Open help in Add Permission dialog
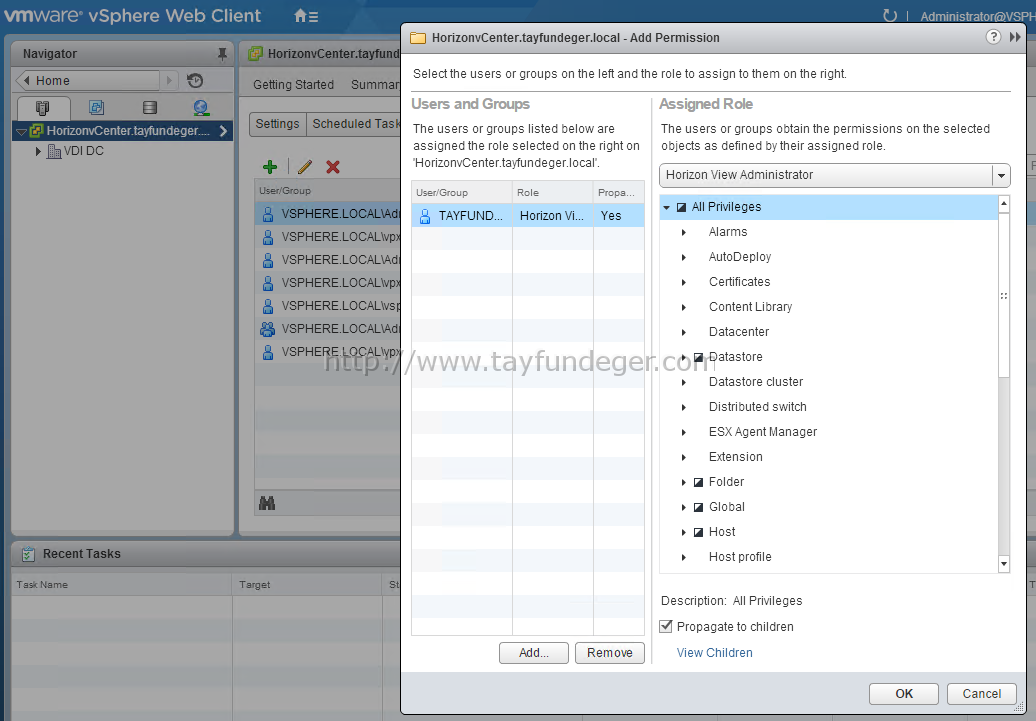Image resolution: width=1036 pixels, height=721 pixels. click(x=993, y=38)
